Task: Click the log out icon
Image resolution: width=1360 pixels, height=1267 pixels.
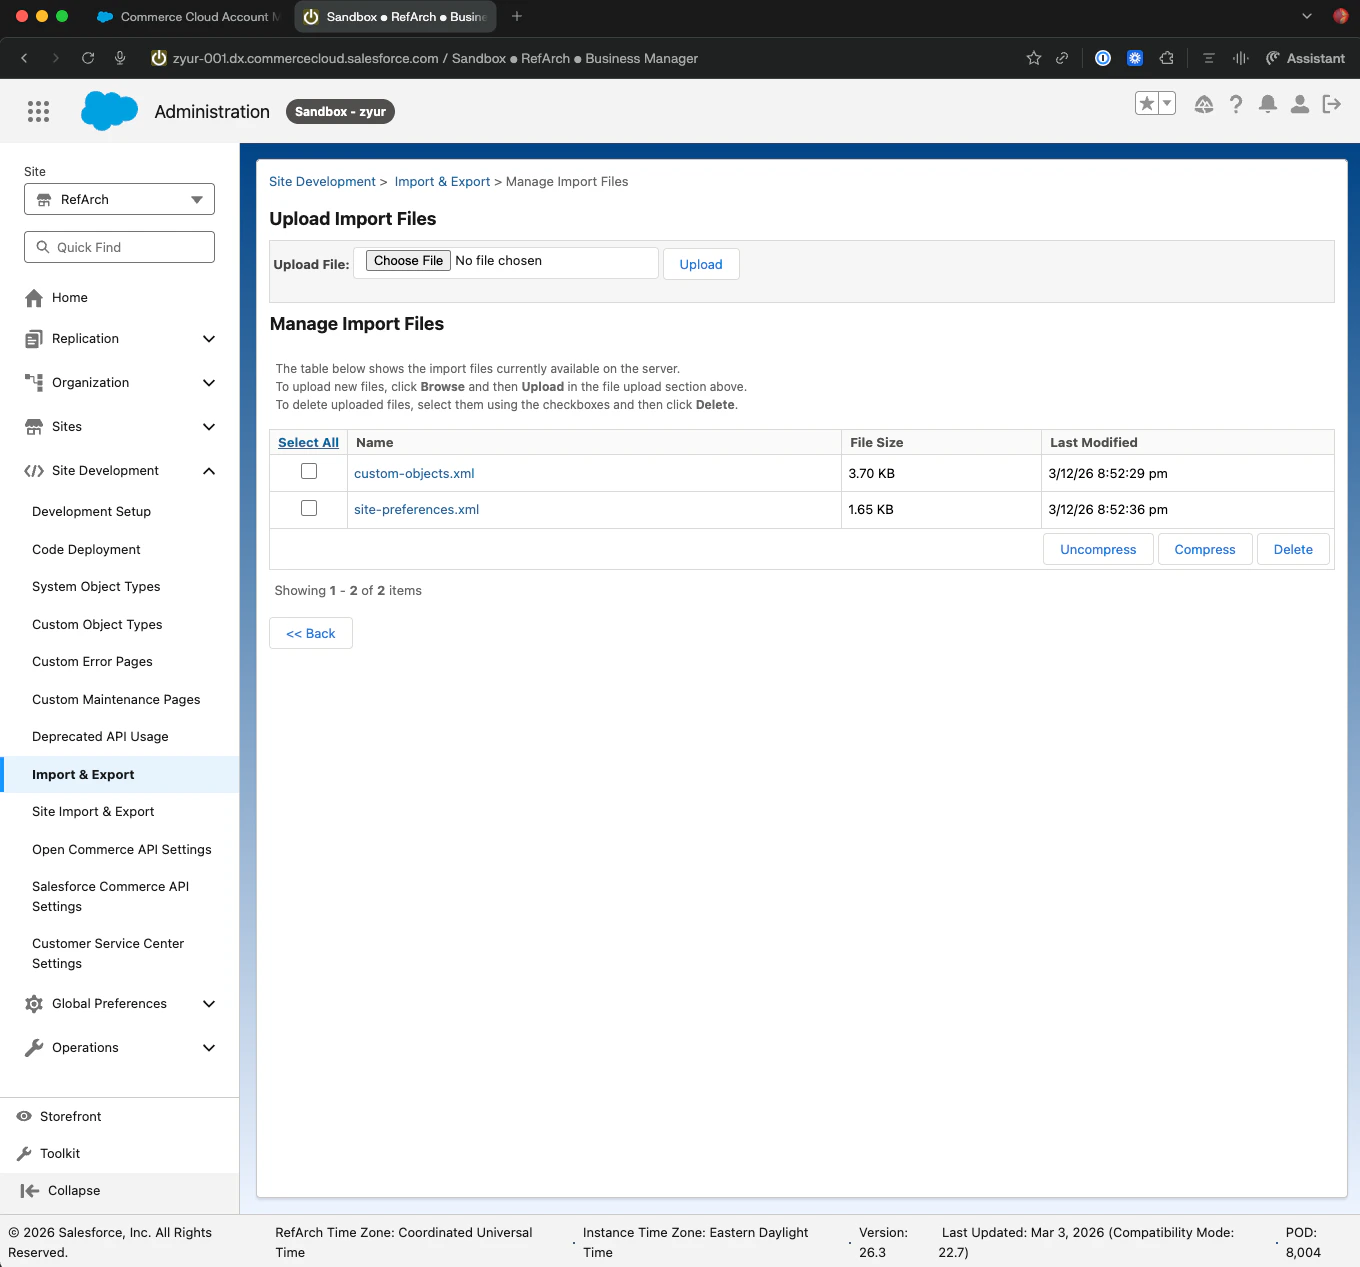Action: 1332,104
